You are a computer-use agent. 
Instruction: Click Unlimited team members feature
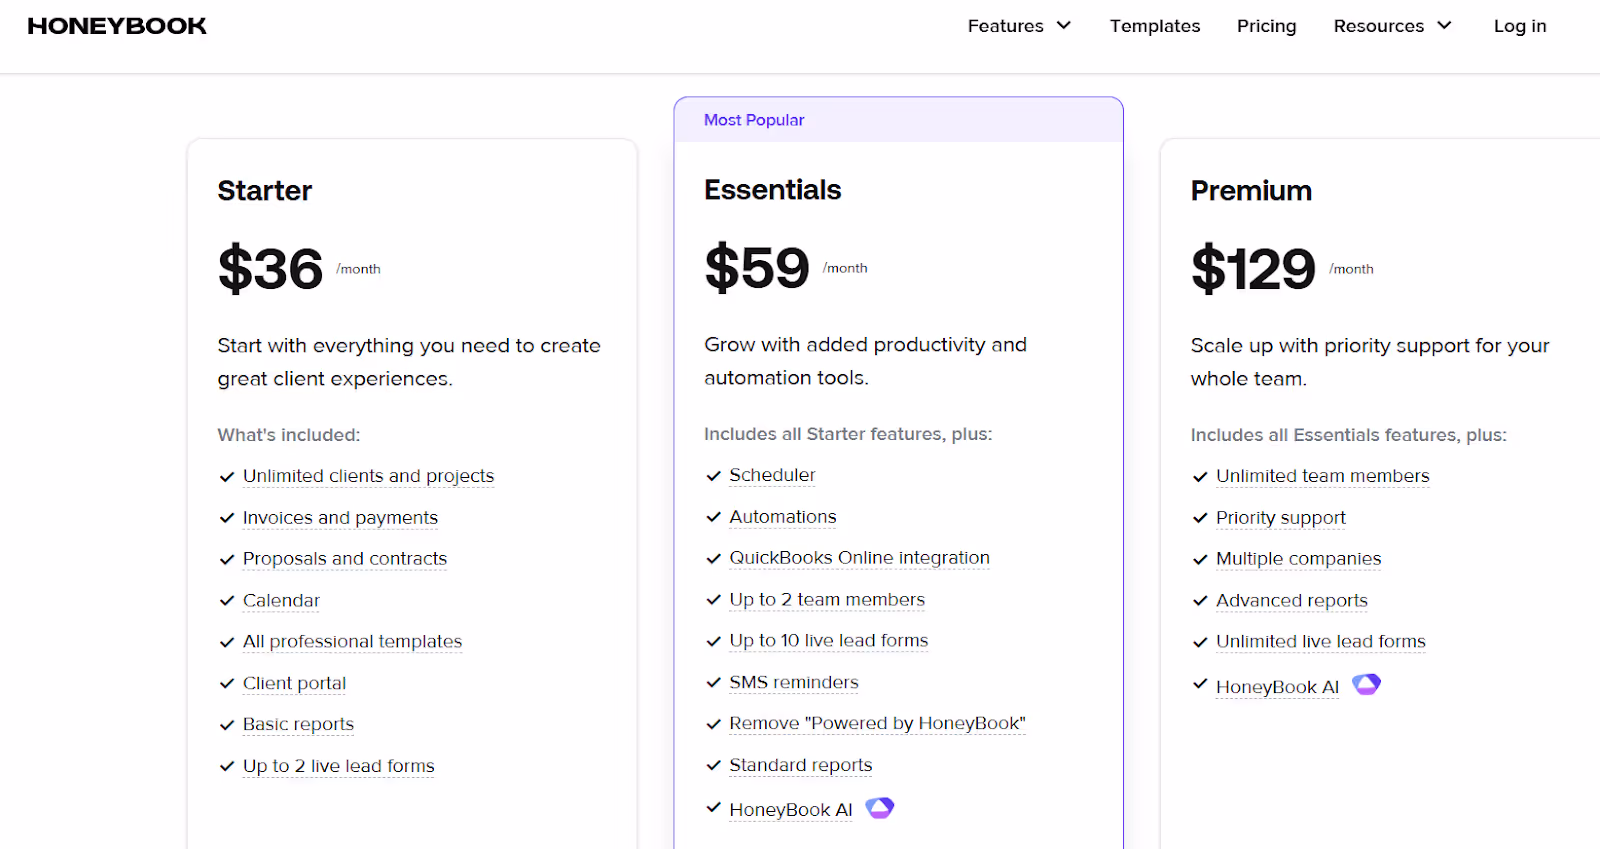1322,476
